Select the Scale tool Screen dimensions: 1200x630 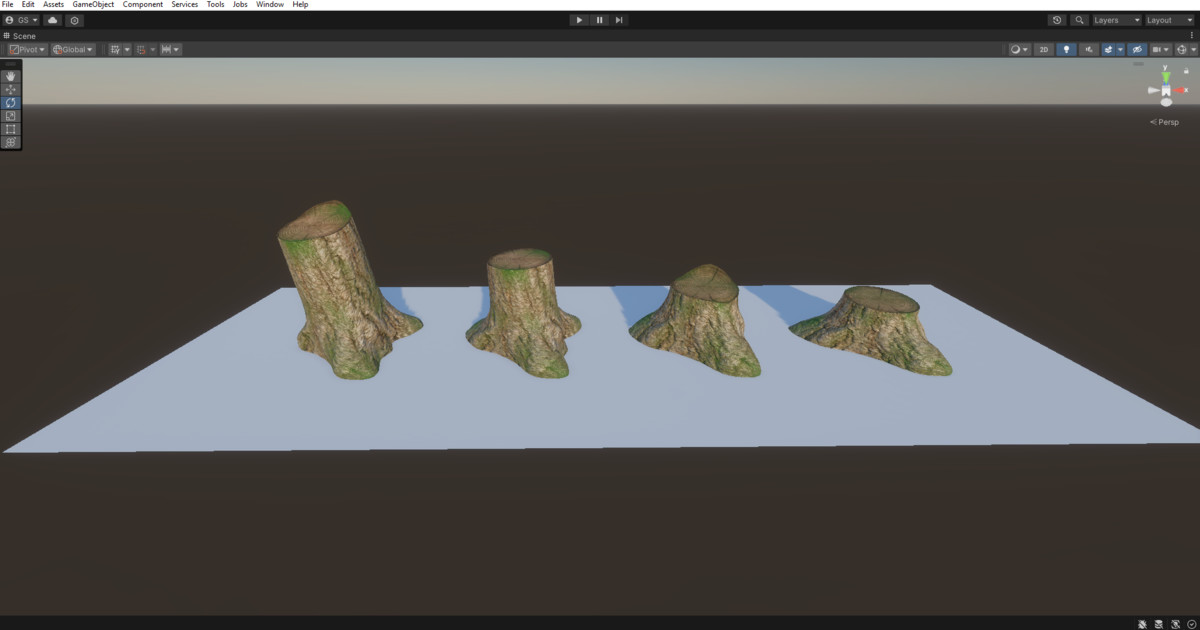(10, 115)
